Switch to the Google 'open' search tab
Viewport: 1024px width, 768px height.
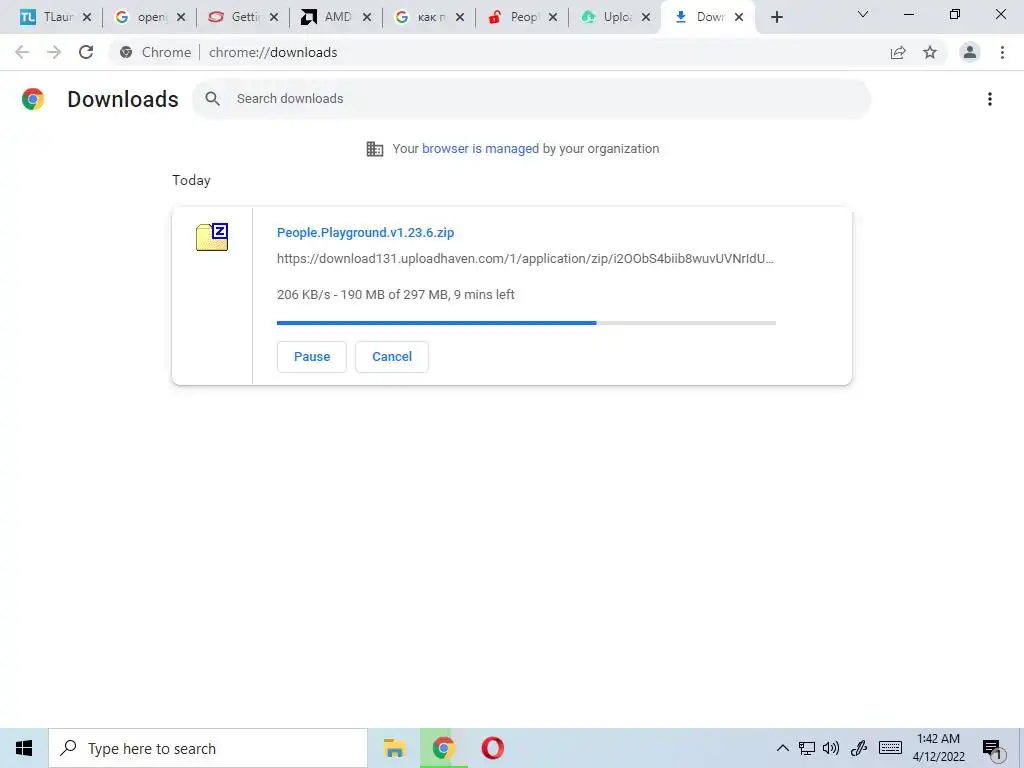tap(150, 17)
